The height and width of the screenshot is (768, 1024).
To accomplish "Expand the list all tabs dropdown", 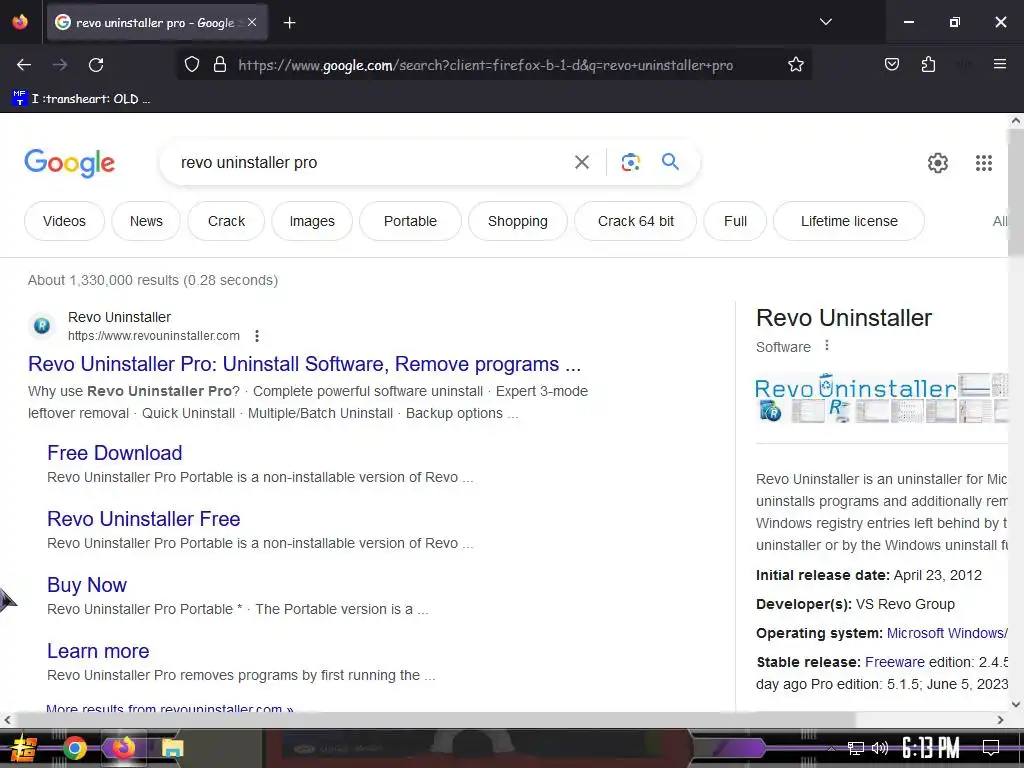I will pyautogui.click(x=825, y=22).
